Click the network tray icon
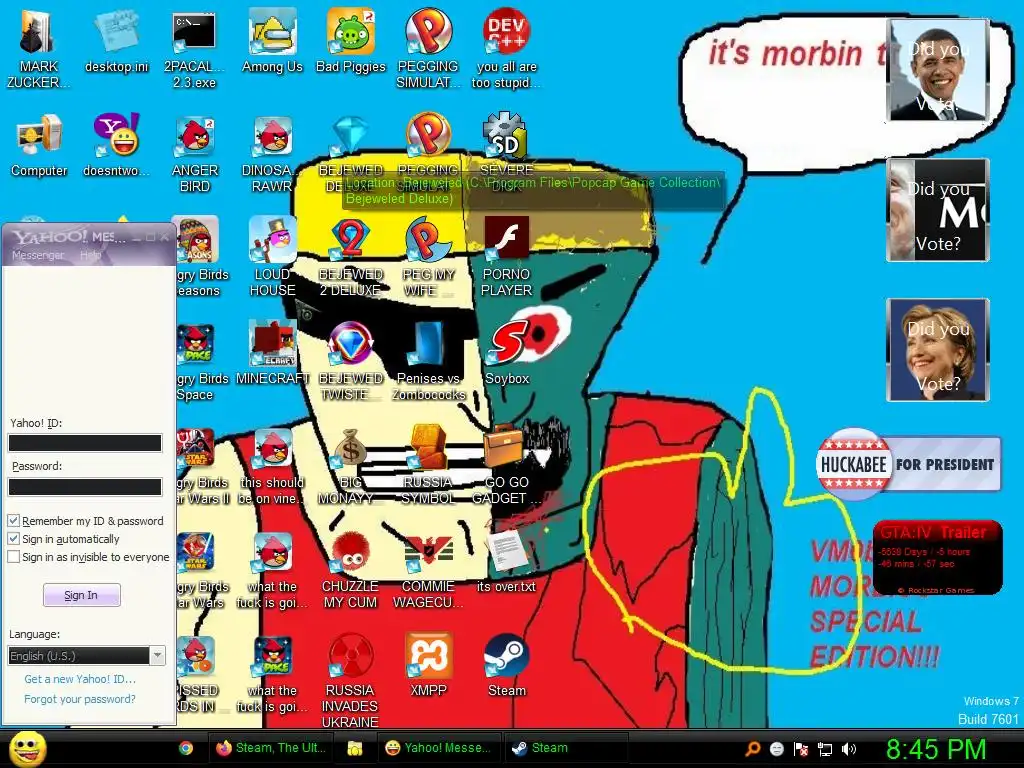The height and width of the screenshot is (768, 1024). (x=825, y=749)
